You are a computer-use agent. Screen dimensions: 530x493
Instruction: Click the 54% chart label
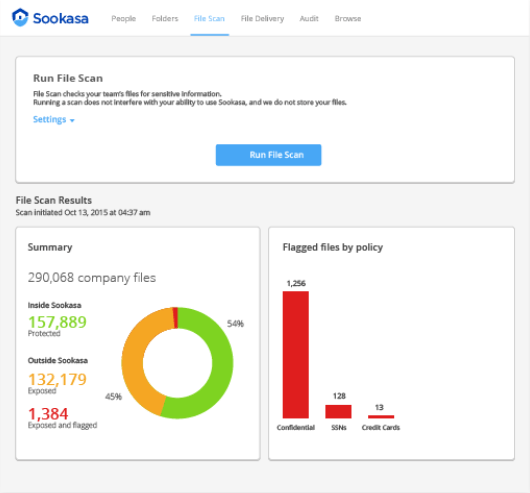(235, 324)
